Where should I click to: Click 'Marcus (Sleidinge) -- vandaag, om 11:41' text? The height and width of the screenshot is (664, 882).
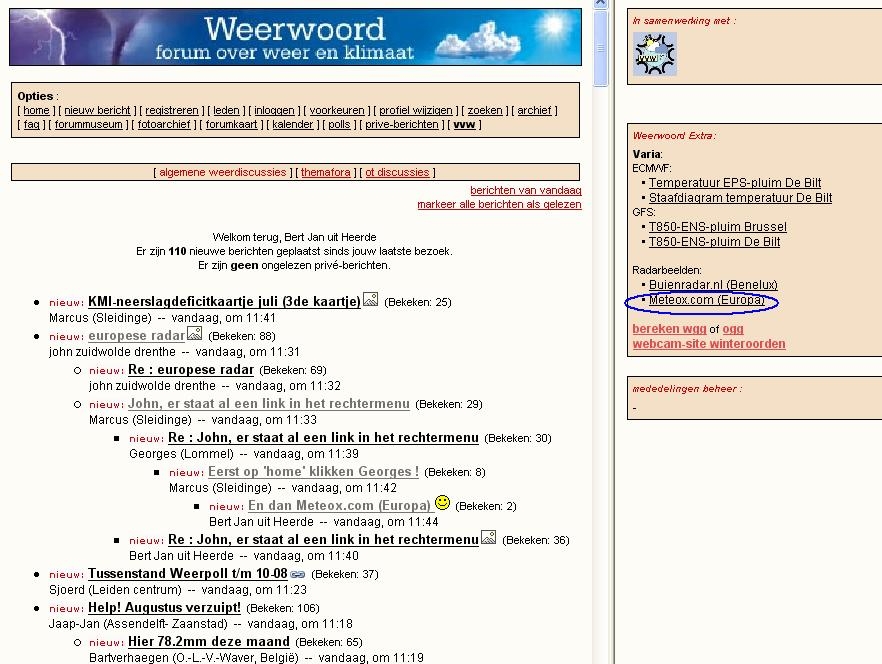point(162,318)
